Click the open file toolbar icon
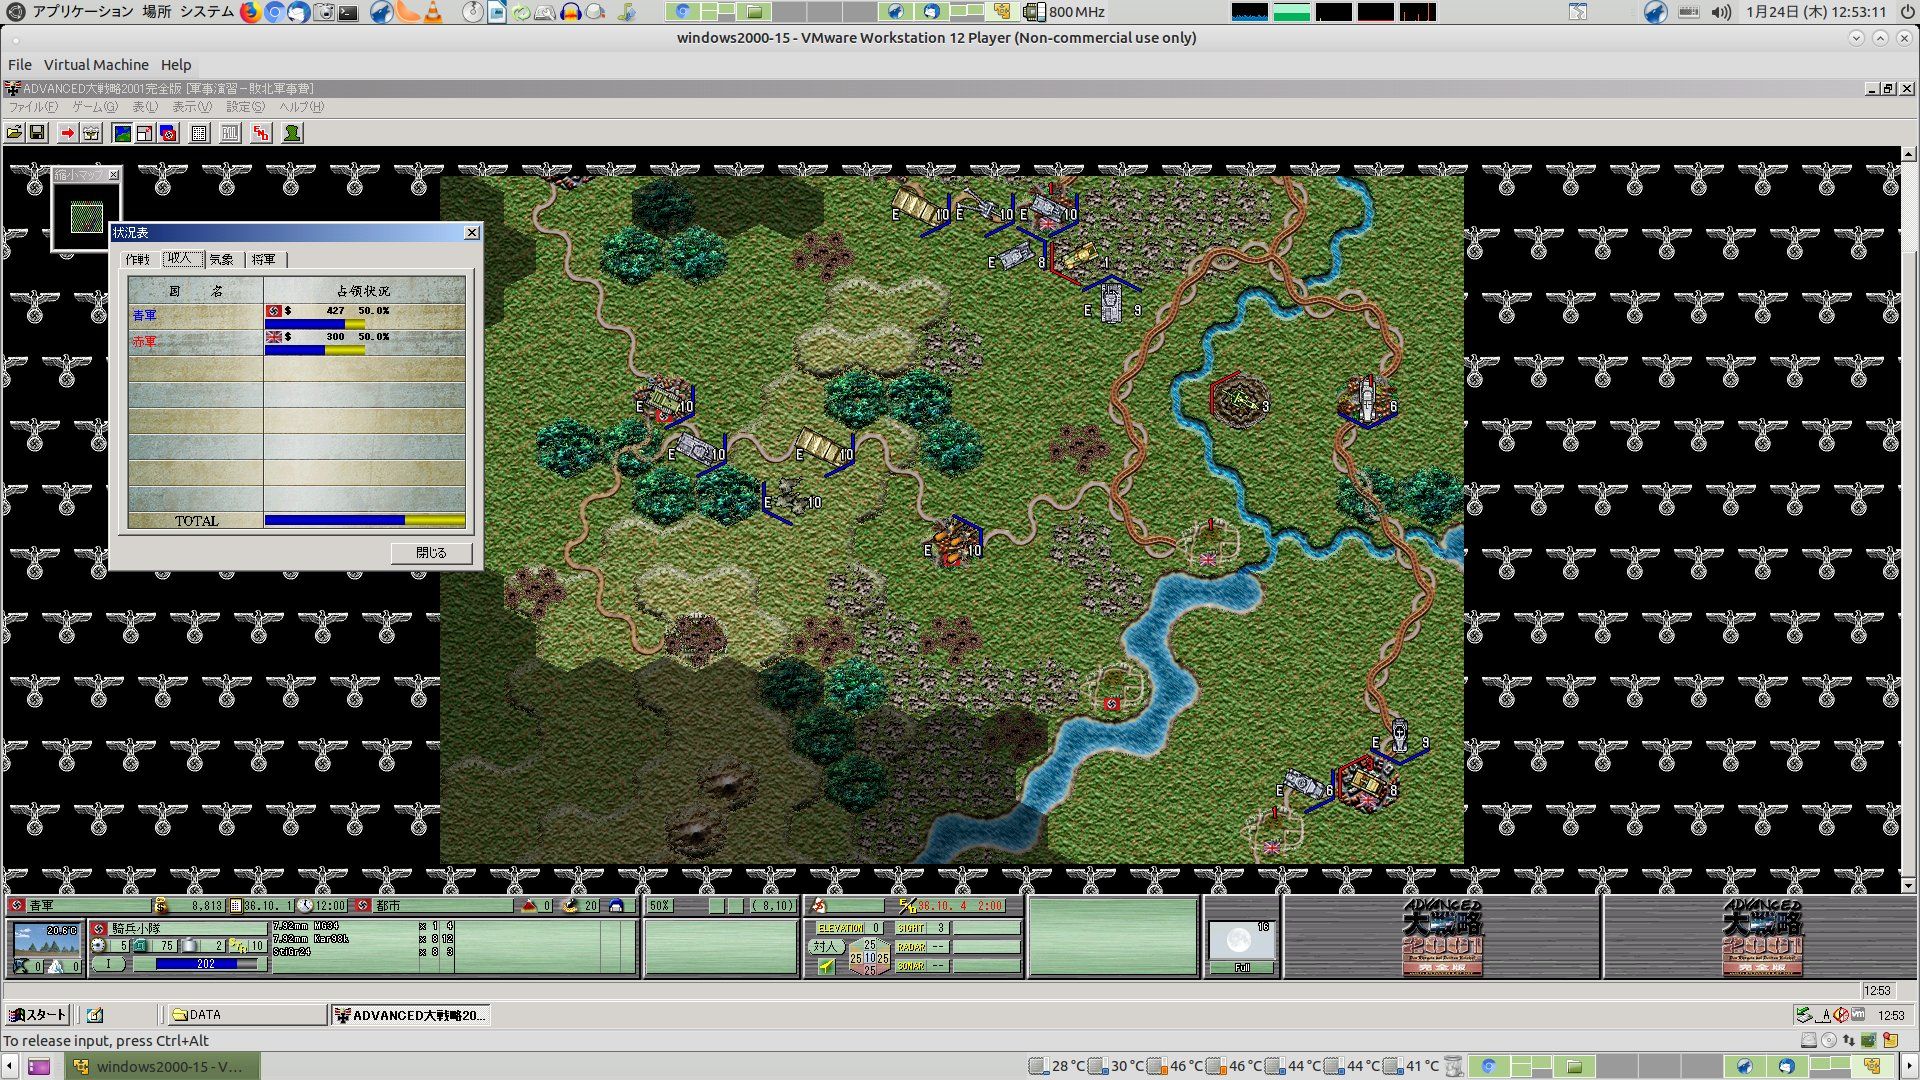1920x1080 pixels. [14, 133]
